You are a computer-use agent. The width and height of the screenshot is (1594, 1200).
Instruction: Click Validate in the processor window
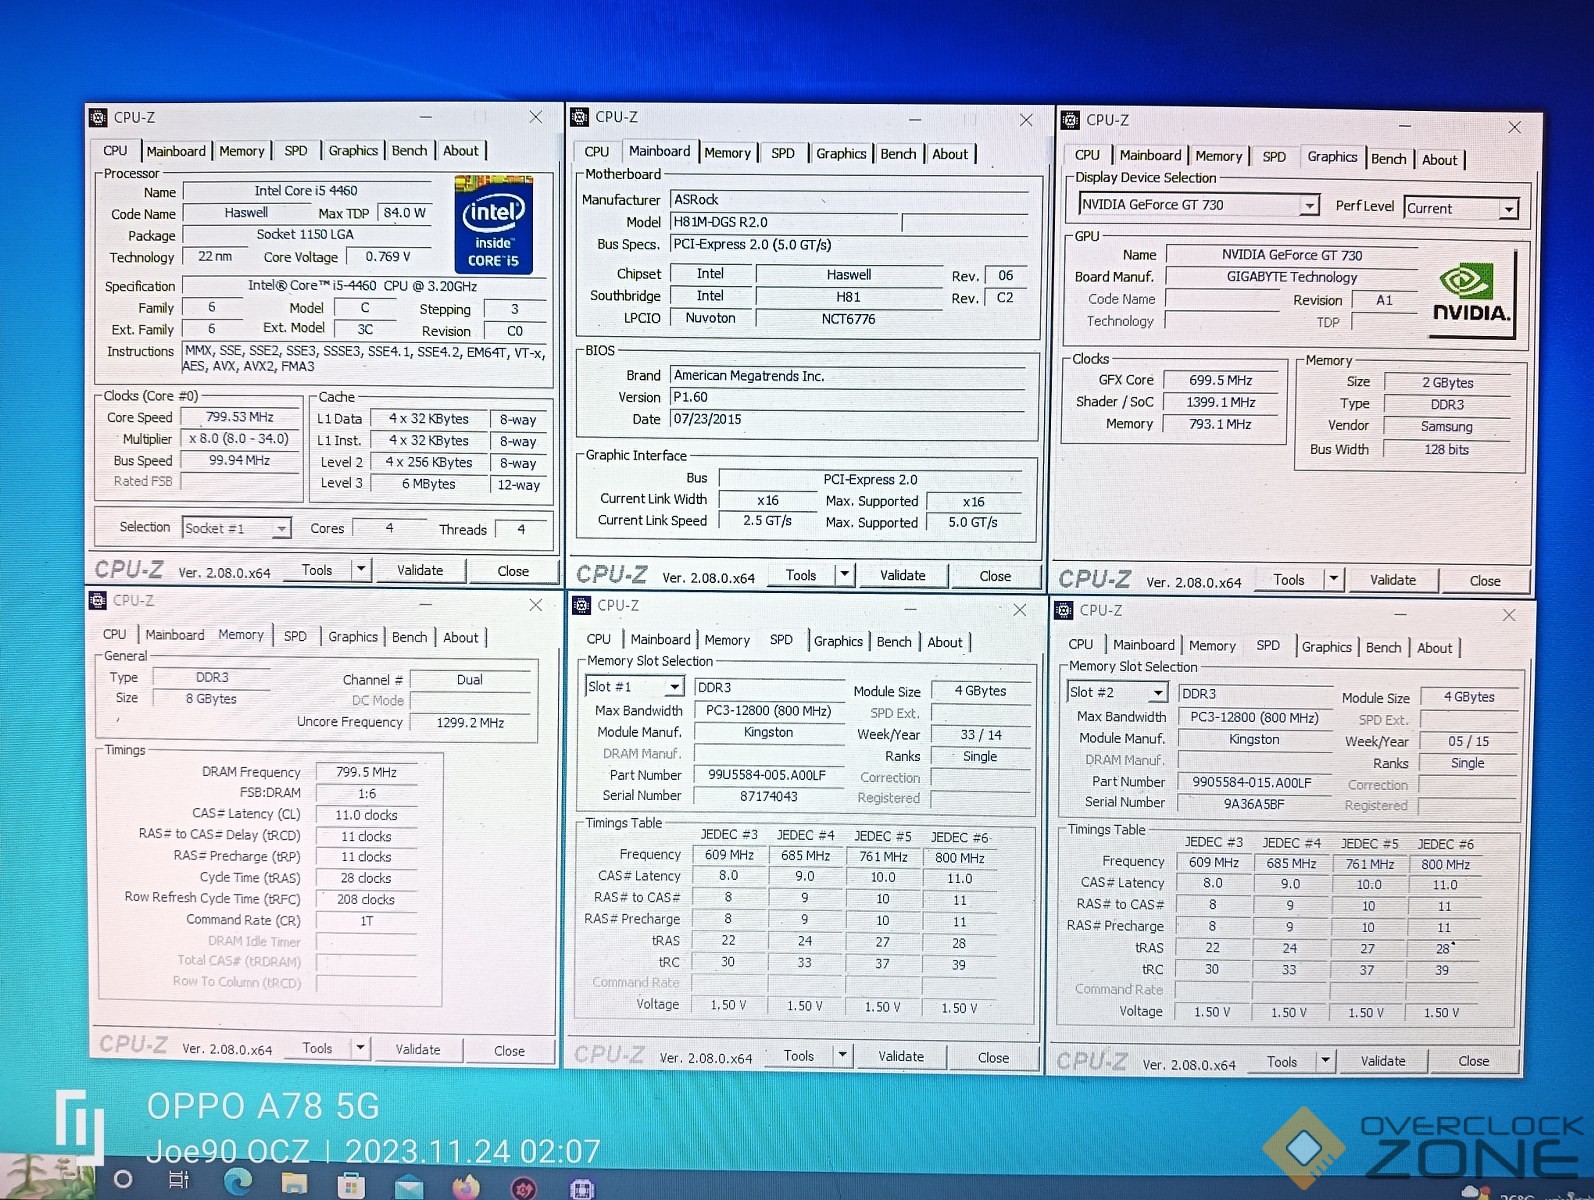click(420, 570)
